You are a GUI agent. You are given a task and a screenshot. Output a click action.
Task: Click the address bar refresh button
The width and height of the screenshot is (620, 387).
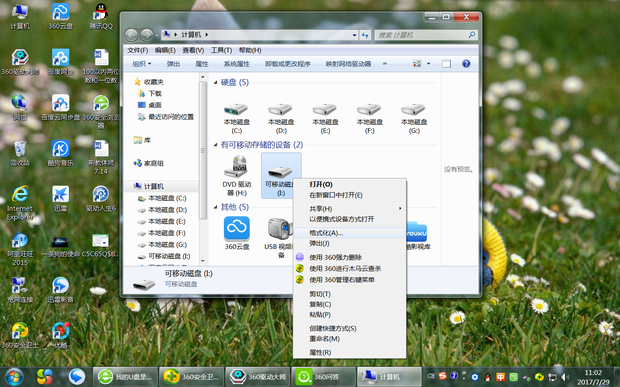(365, 35)
